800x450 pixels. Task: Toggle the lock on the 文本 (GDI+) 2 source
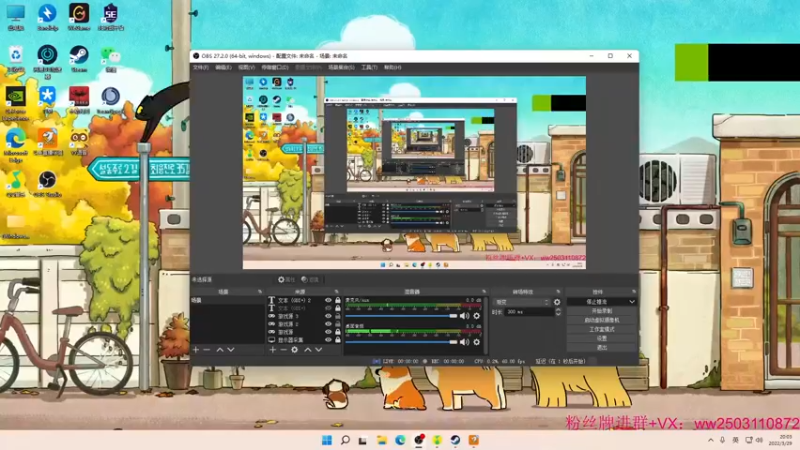338,301
